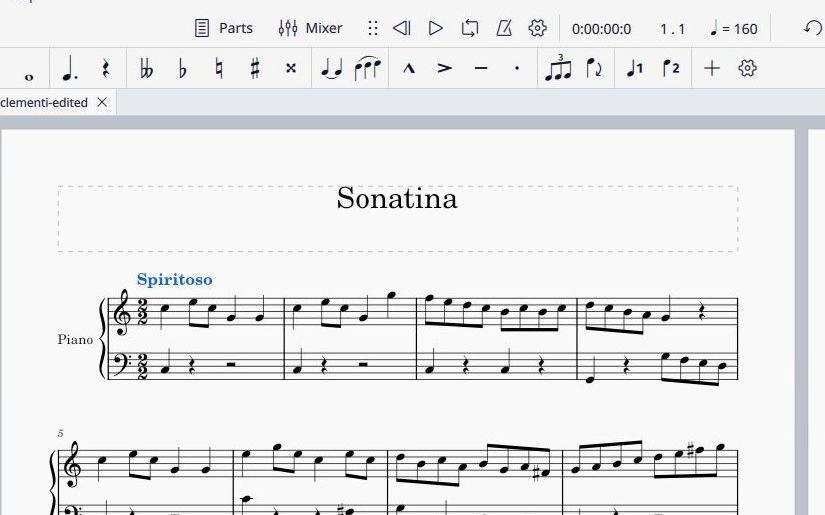The width and height of the screenshot is (825, 515).
Task: Apply tenuto articulation
Action: pos(480,68)
